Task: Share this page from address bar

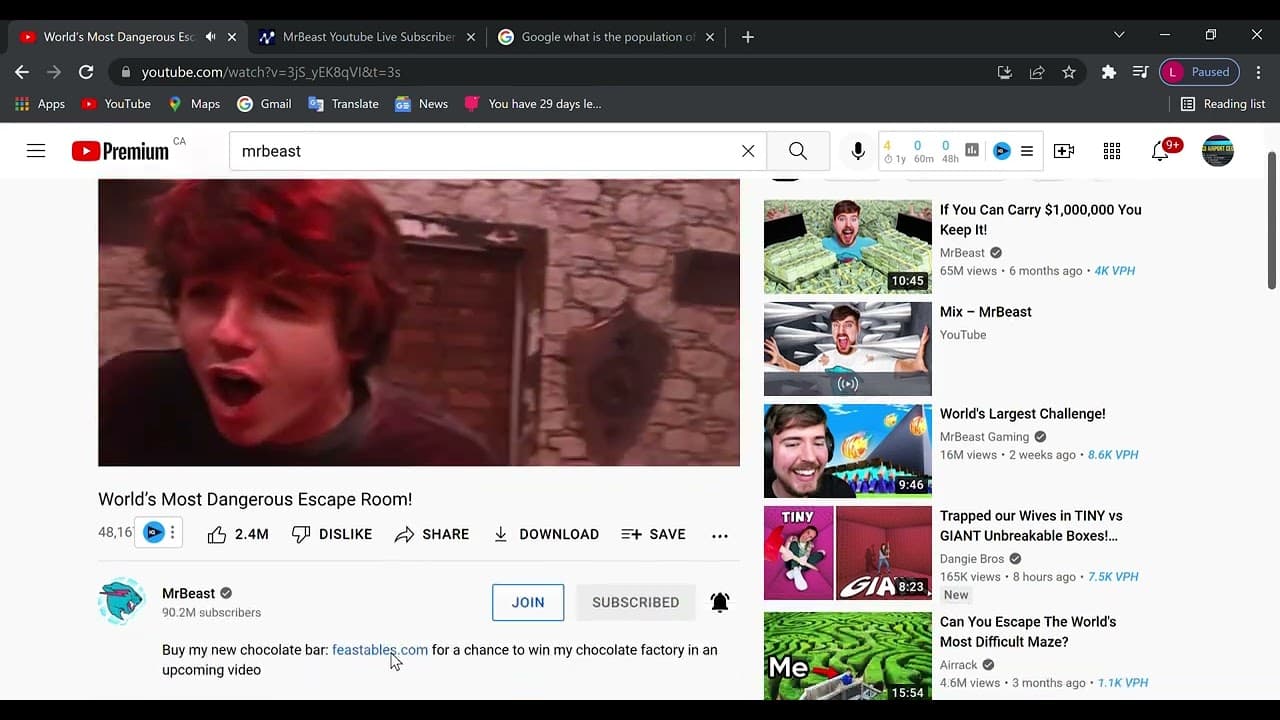Action: coord(1037,72)
